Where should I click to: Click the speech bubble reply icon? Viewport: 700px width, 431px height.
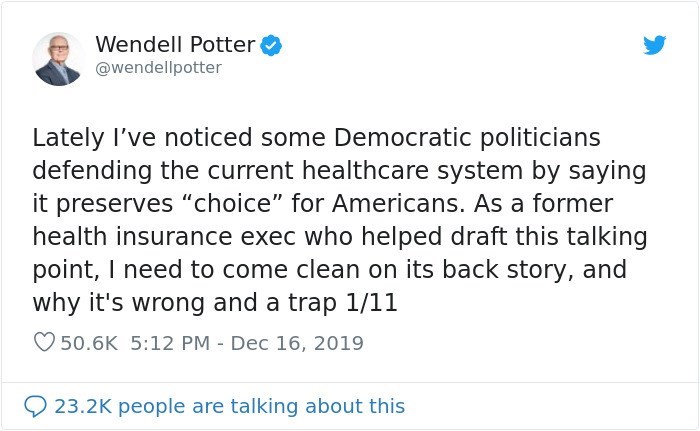pos(35,406)
